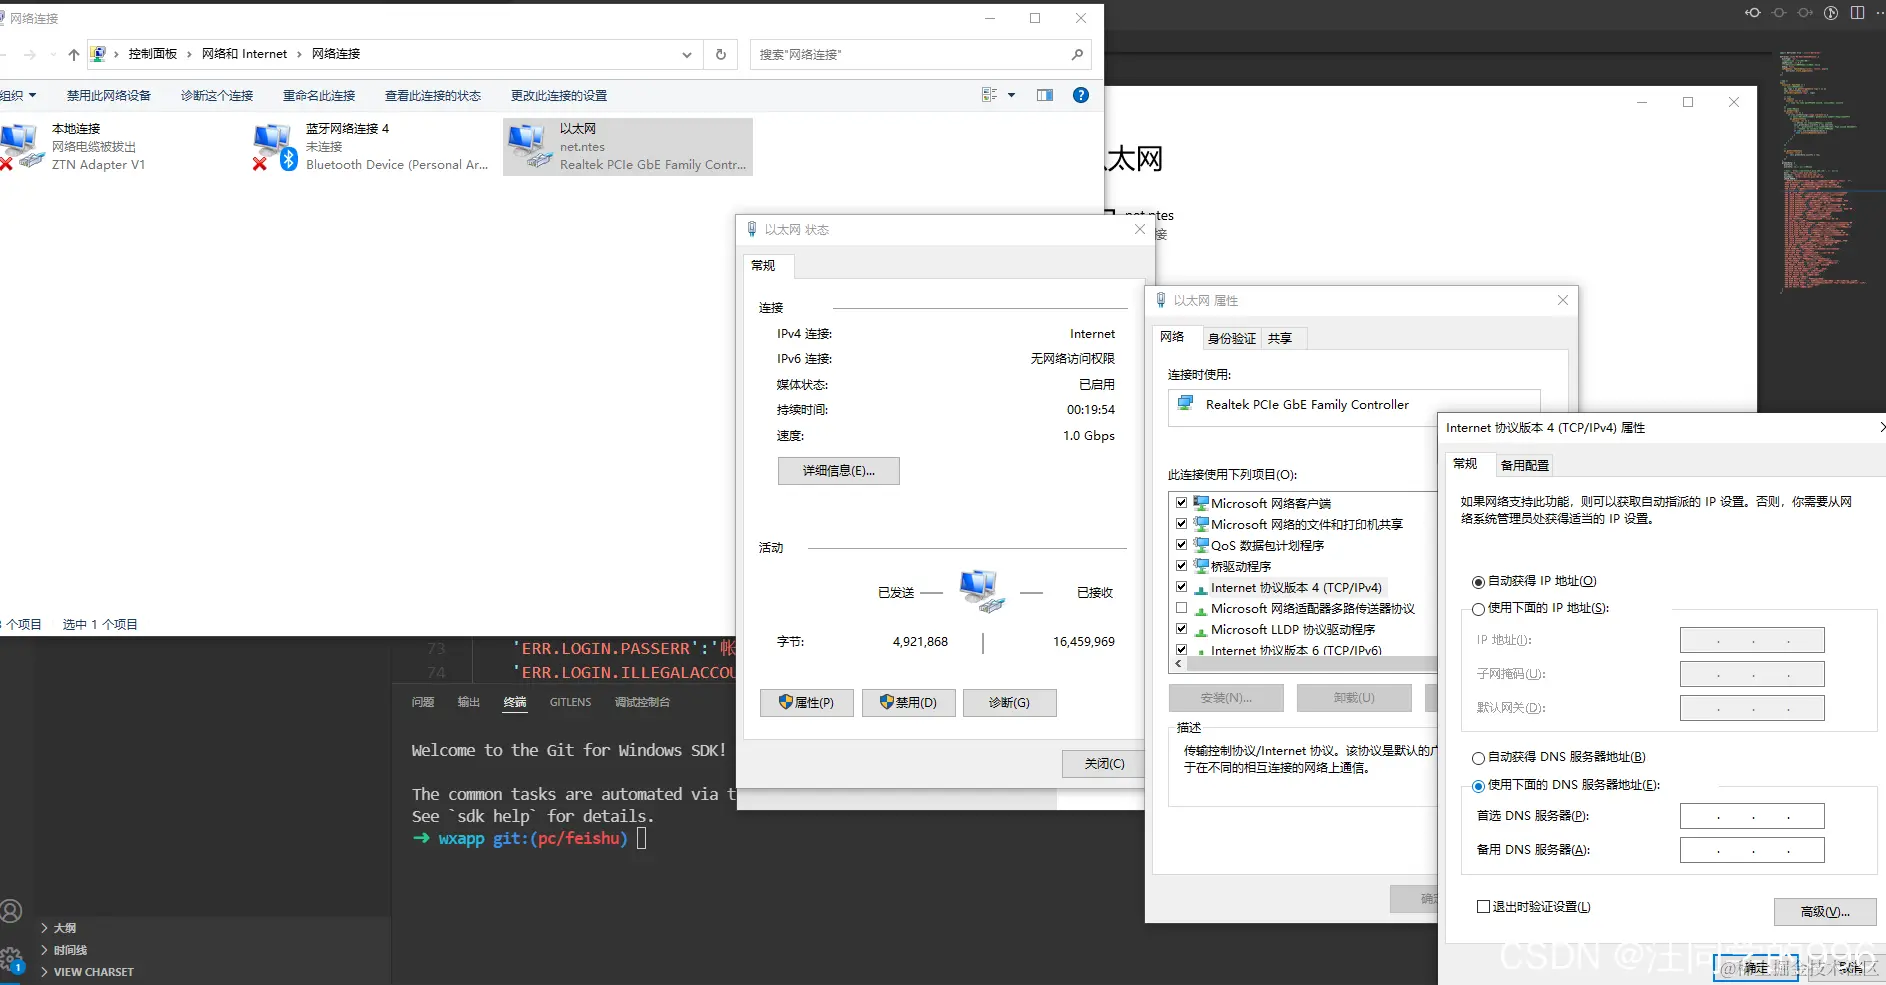
Task: Click the horizontal scrollbar in protocol list
Action: [x=1310, y=664]
